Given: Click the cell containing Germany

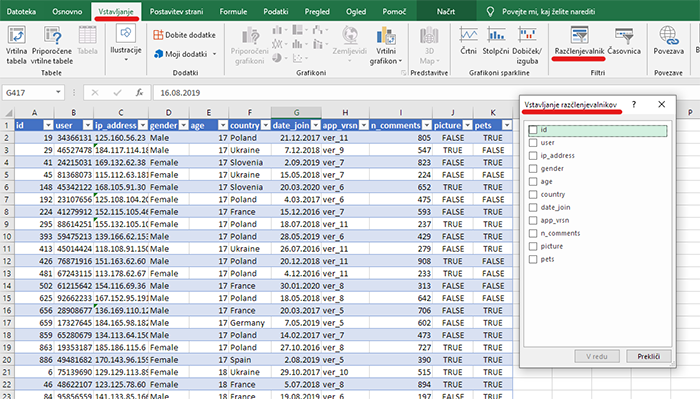Looking at the screenshot, I should tap(250, 323).
